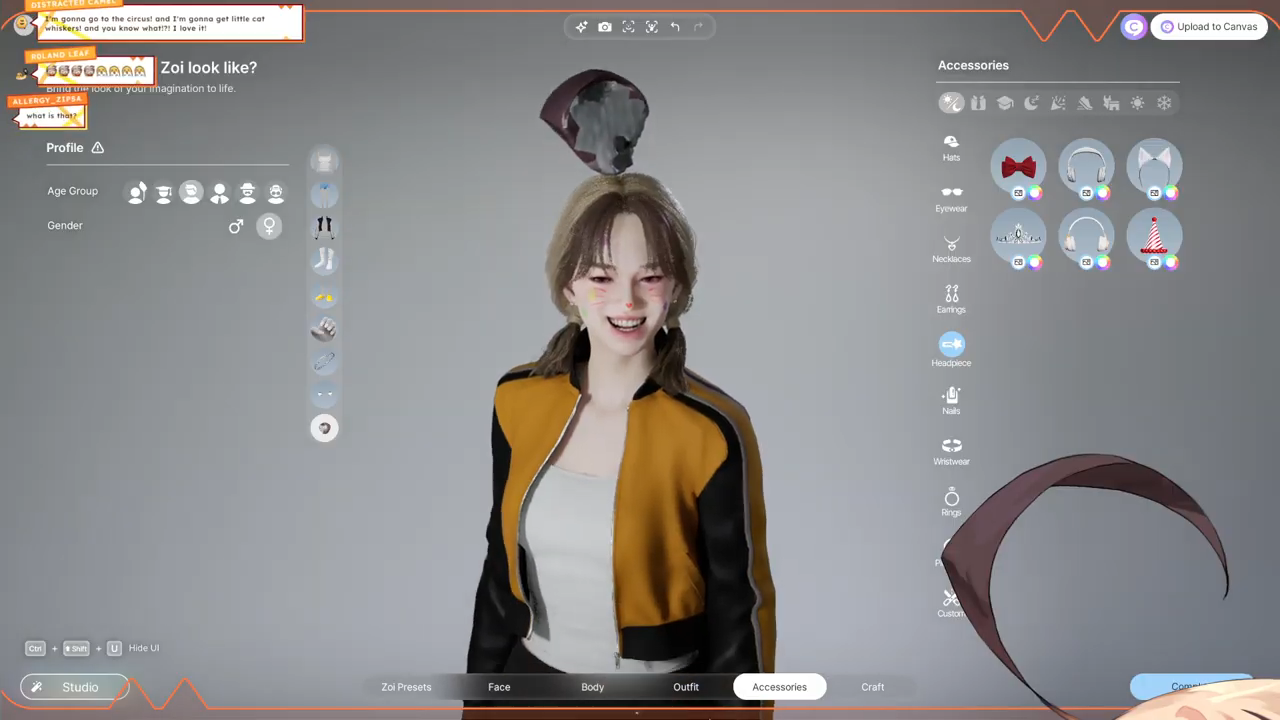Image resolution: width=1280 pixels, height=720 pixels.
Task: Filter accessories by sleepwear moon icon
Action: pos(1031,103)
